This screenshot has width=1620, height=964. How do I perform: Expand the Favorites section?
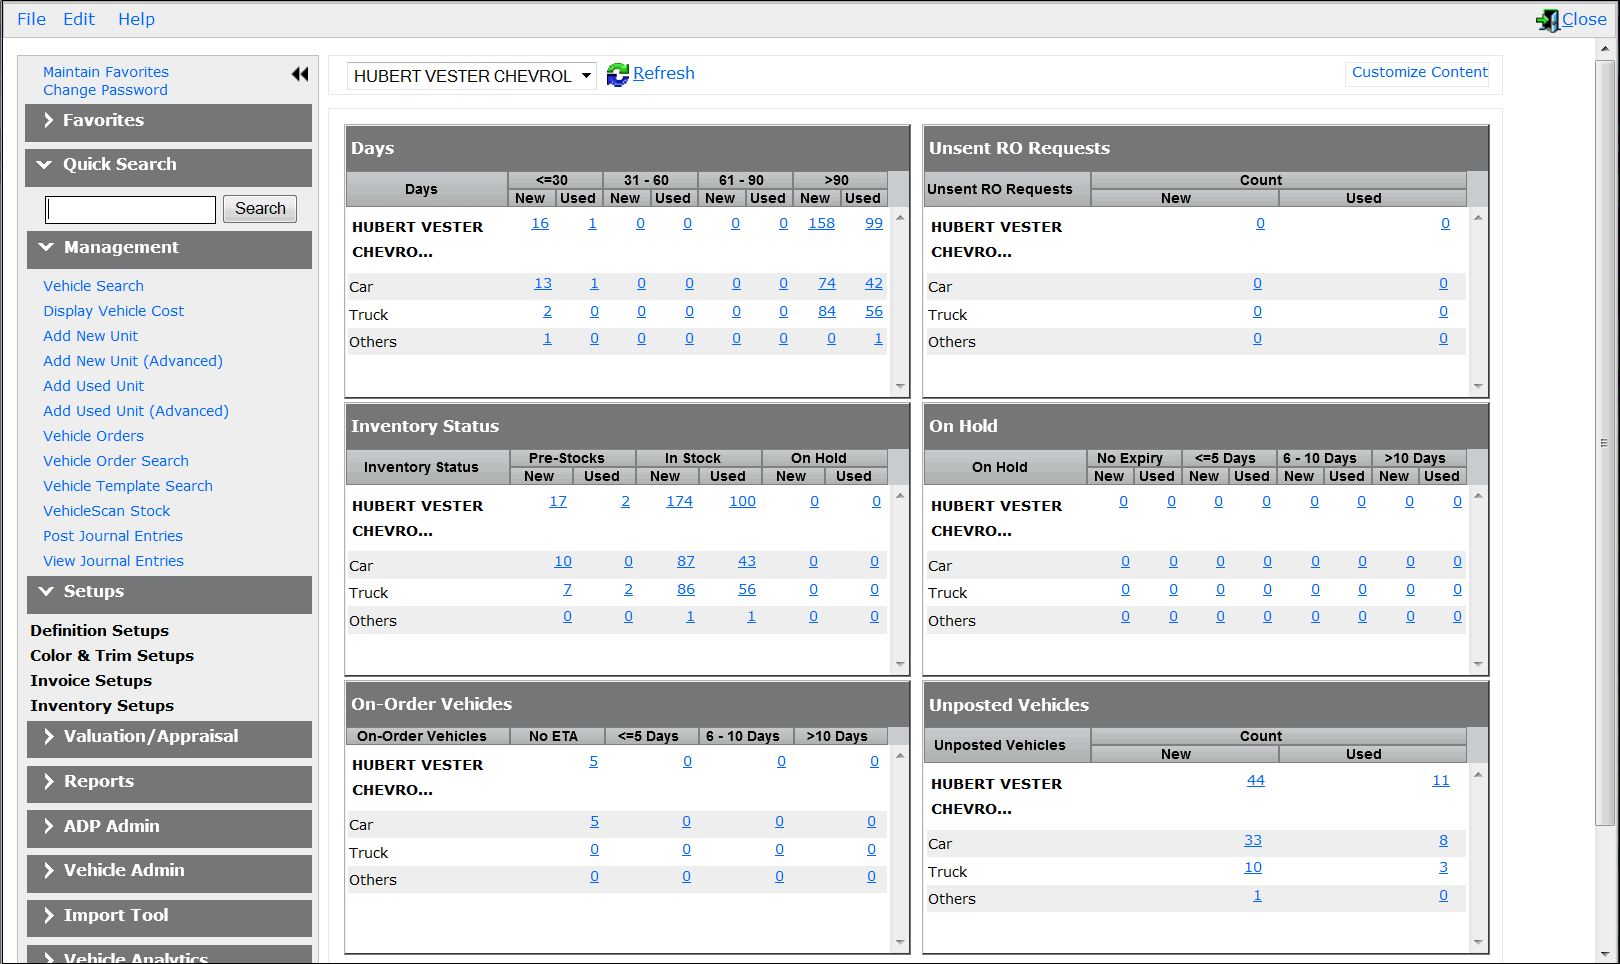pyautogui.click(x=168, y=121)
